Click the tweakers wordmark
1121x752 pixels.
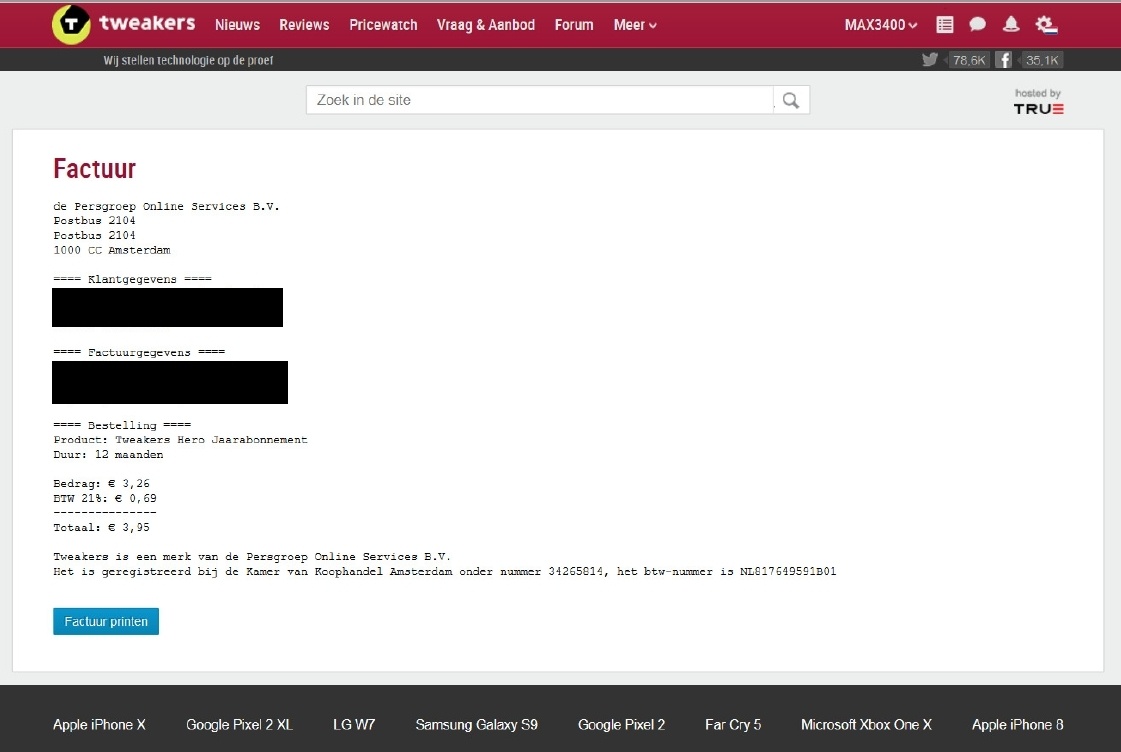tap(147, 24)
